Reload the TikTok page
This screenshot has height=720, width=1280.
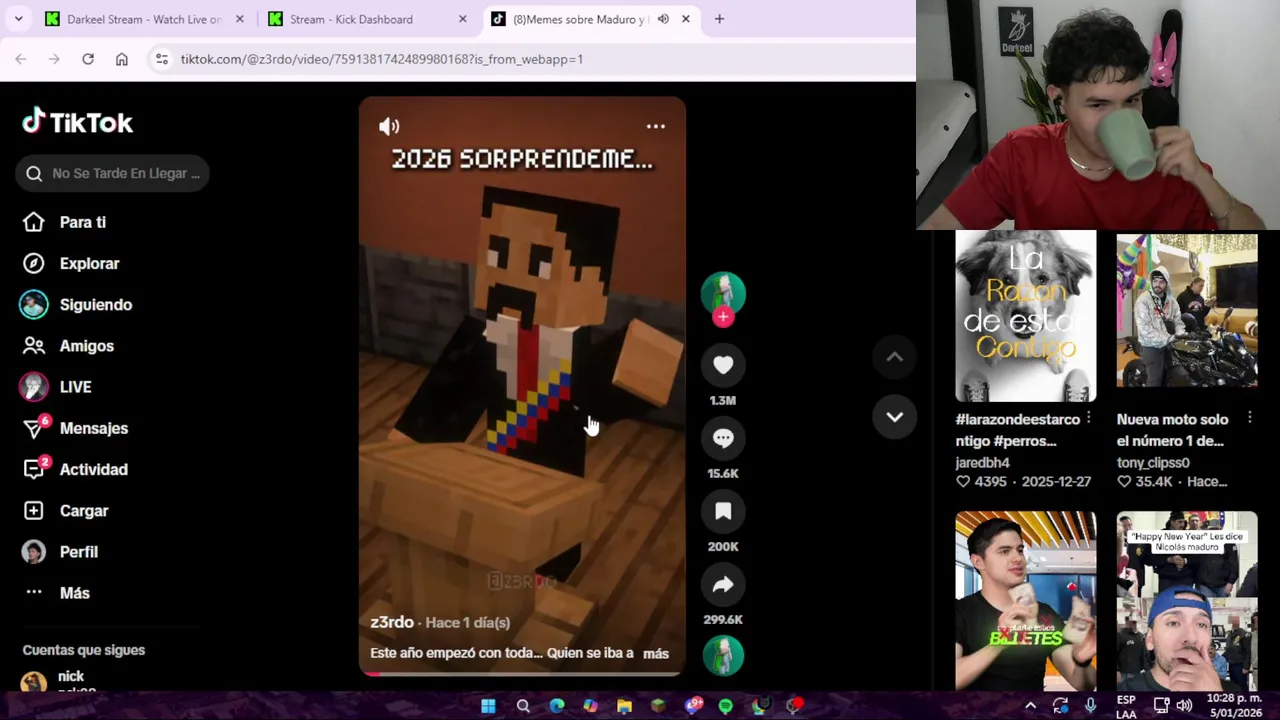point(88,59)
